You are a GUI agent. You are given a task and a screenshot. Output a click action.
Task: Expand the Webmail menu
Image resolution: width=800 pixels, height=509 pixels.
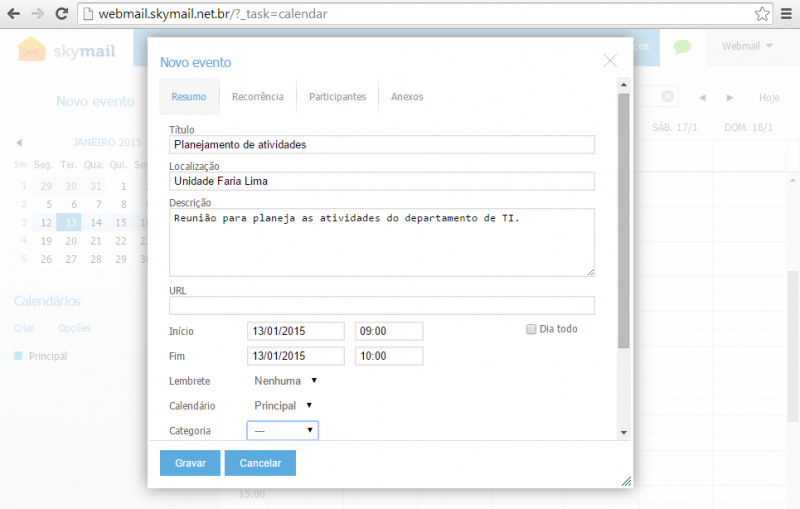[747, 46]
